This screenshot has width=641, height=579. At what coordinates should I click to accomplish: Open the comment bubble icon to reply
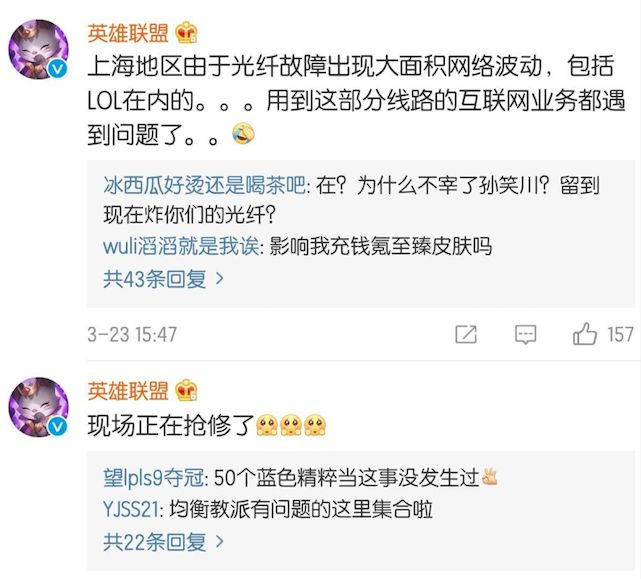pyautogui.click(x=524, y=334)
